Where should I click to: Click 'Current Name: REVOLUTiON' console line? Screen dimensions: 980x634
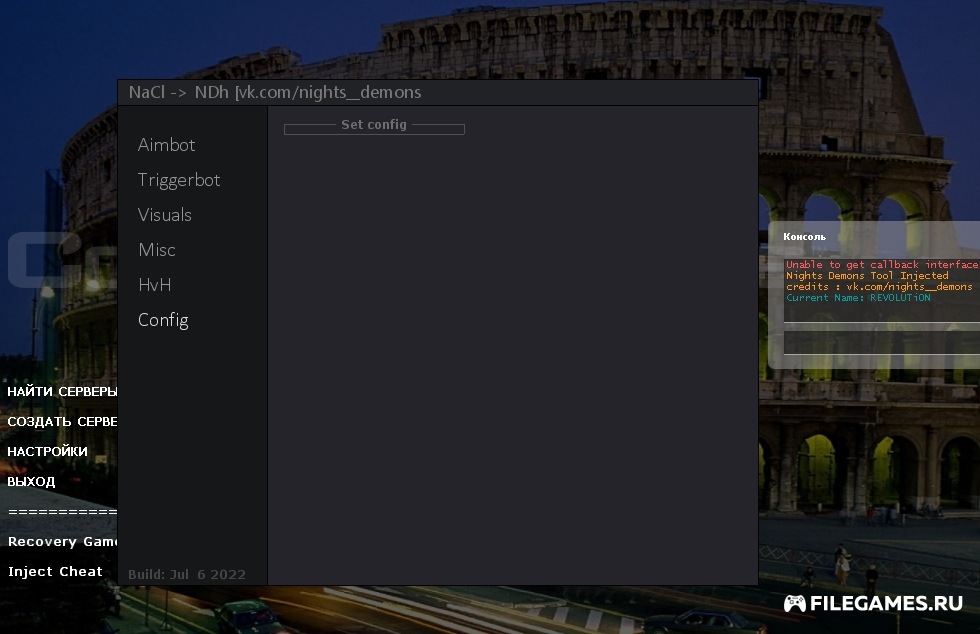point(858,298)
